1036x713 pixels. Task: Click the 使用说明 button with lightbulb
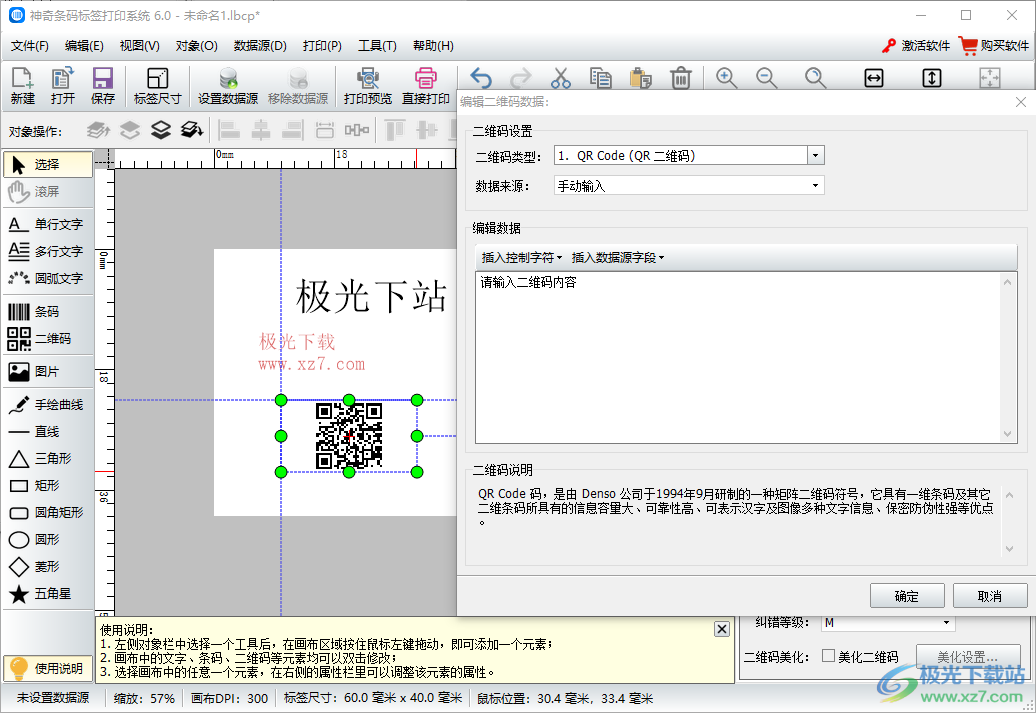click(x=48, y=668)
